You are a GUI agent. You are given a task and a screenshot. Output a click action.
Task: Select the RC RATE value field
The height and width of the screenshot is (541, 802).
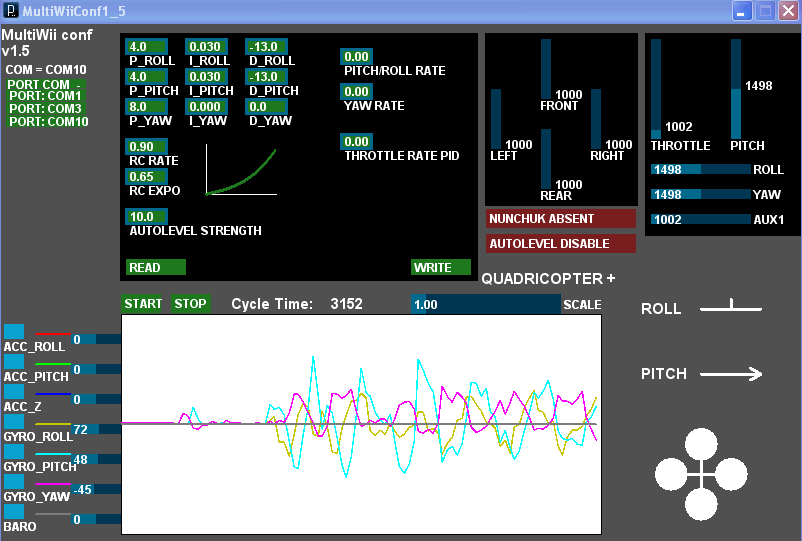click(146, 146)
